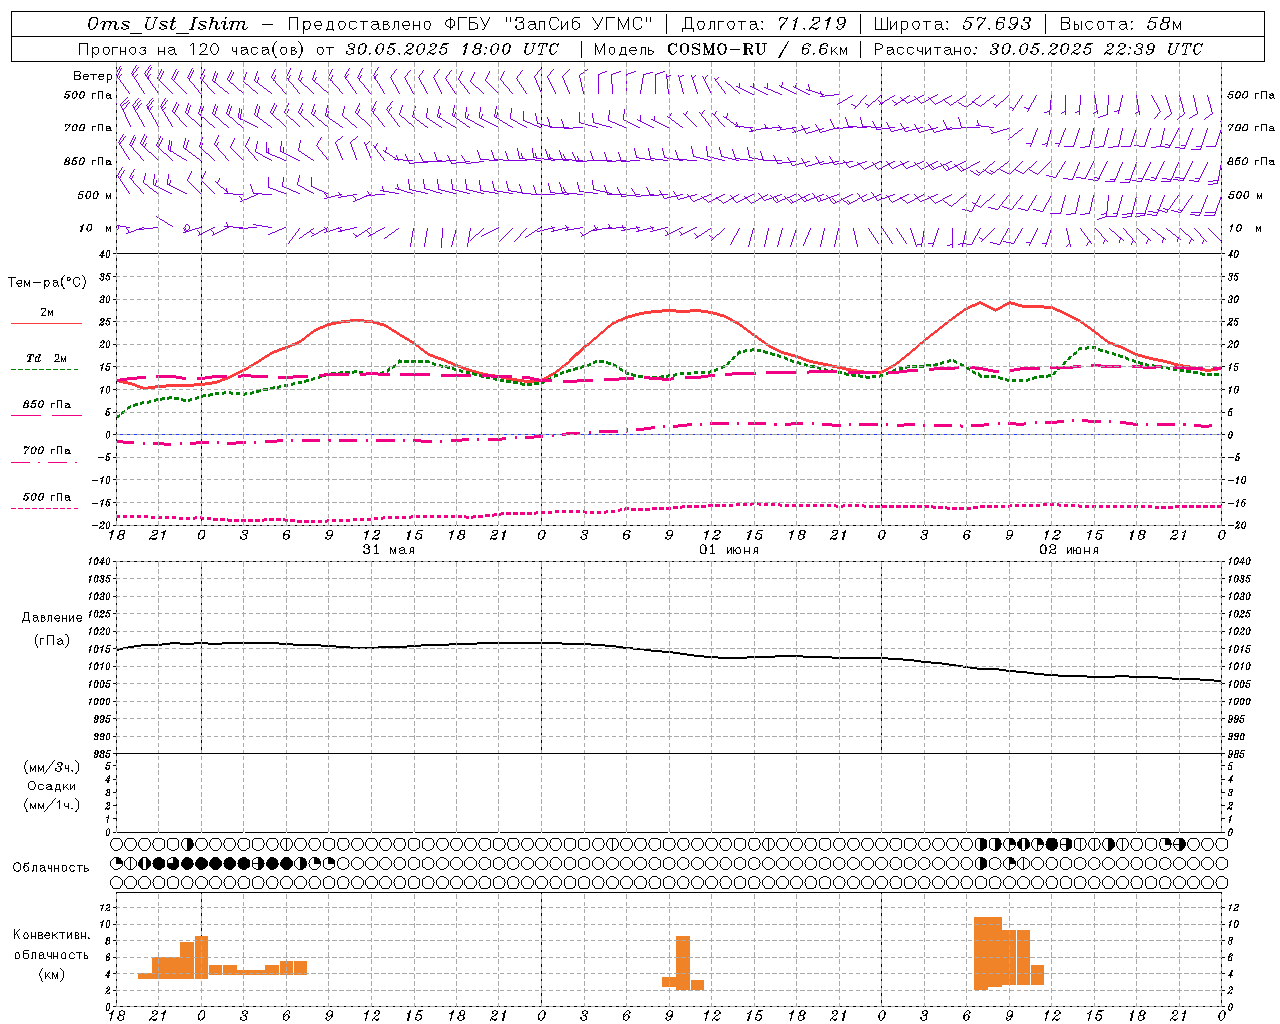Click the tall orange convective bar on 01 июня
The image size is (1280, 1024).
(x=683, y=963)
